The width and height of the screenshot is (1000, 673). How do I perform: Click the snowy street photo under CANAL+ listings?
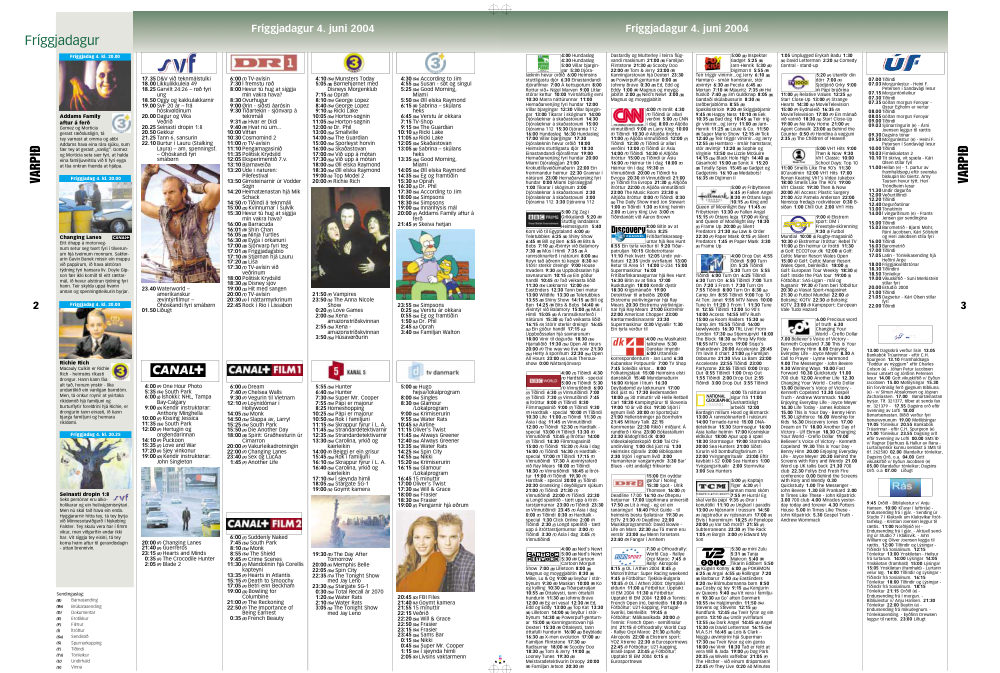point(180,501)
